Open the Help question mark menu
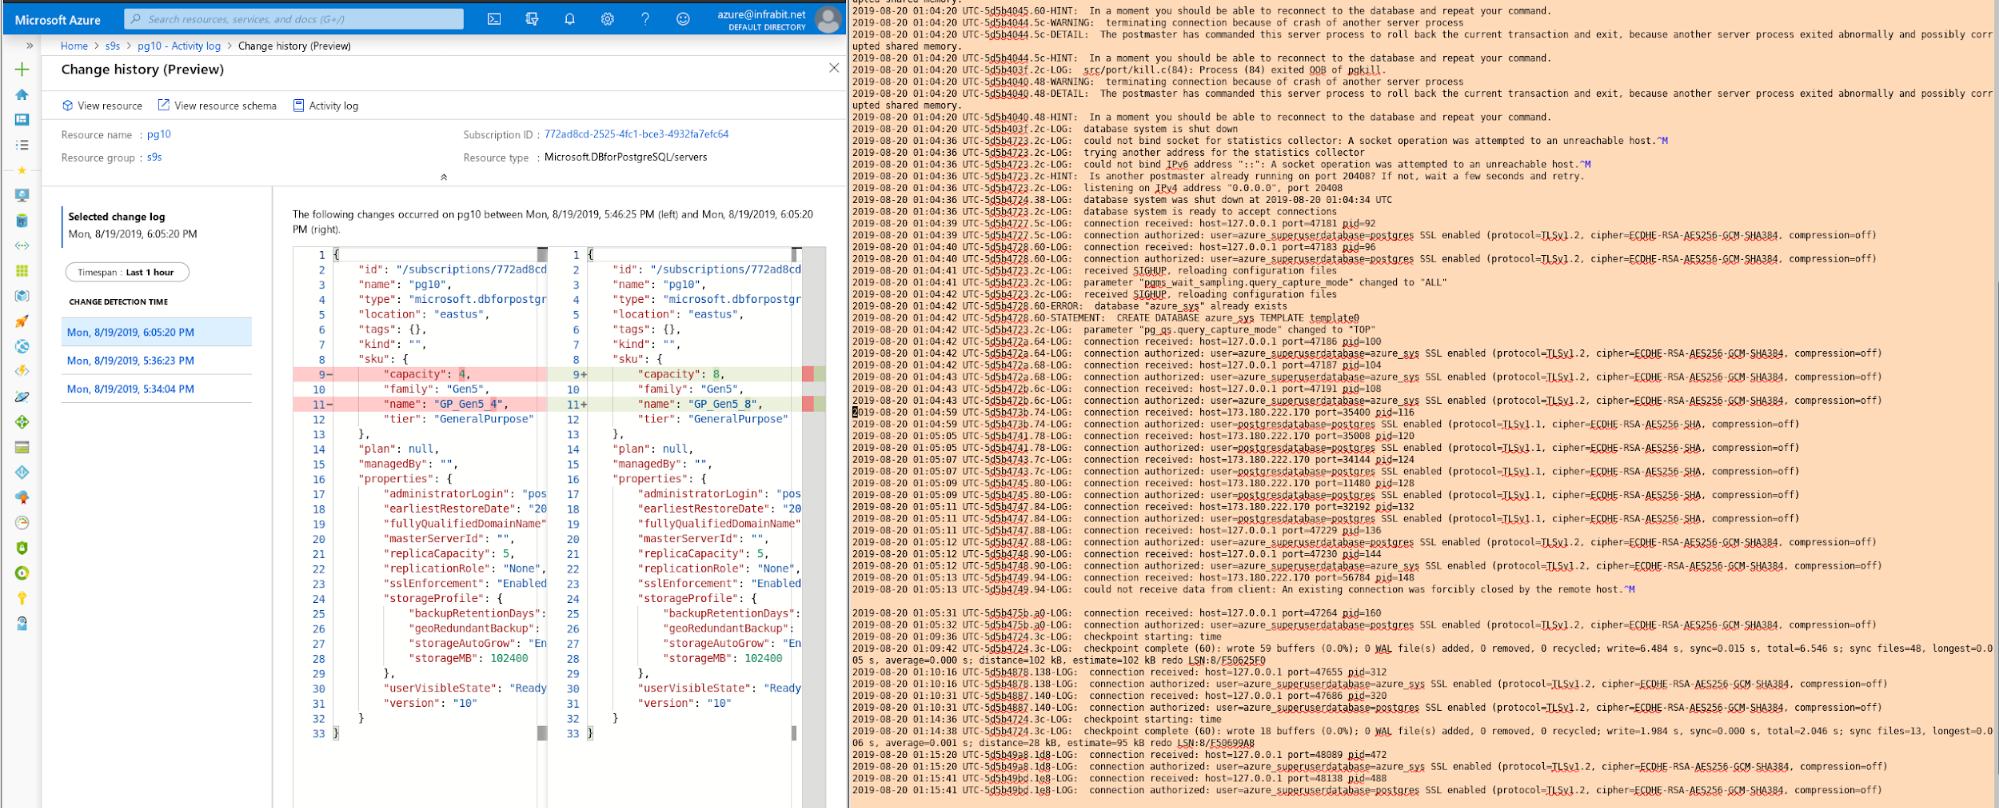The width and height of the screenshot is (1999, 808). pyautogui.click(x=645, y=19)
